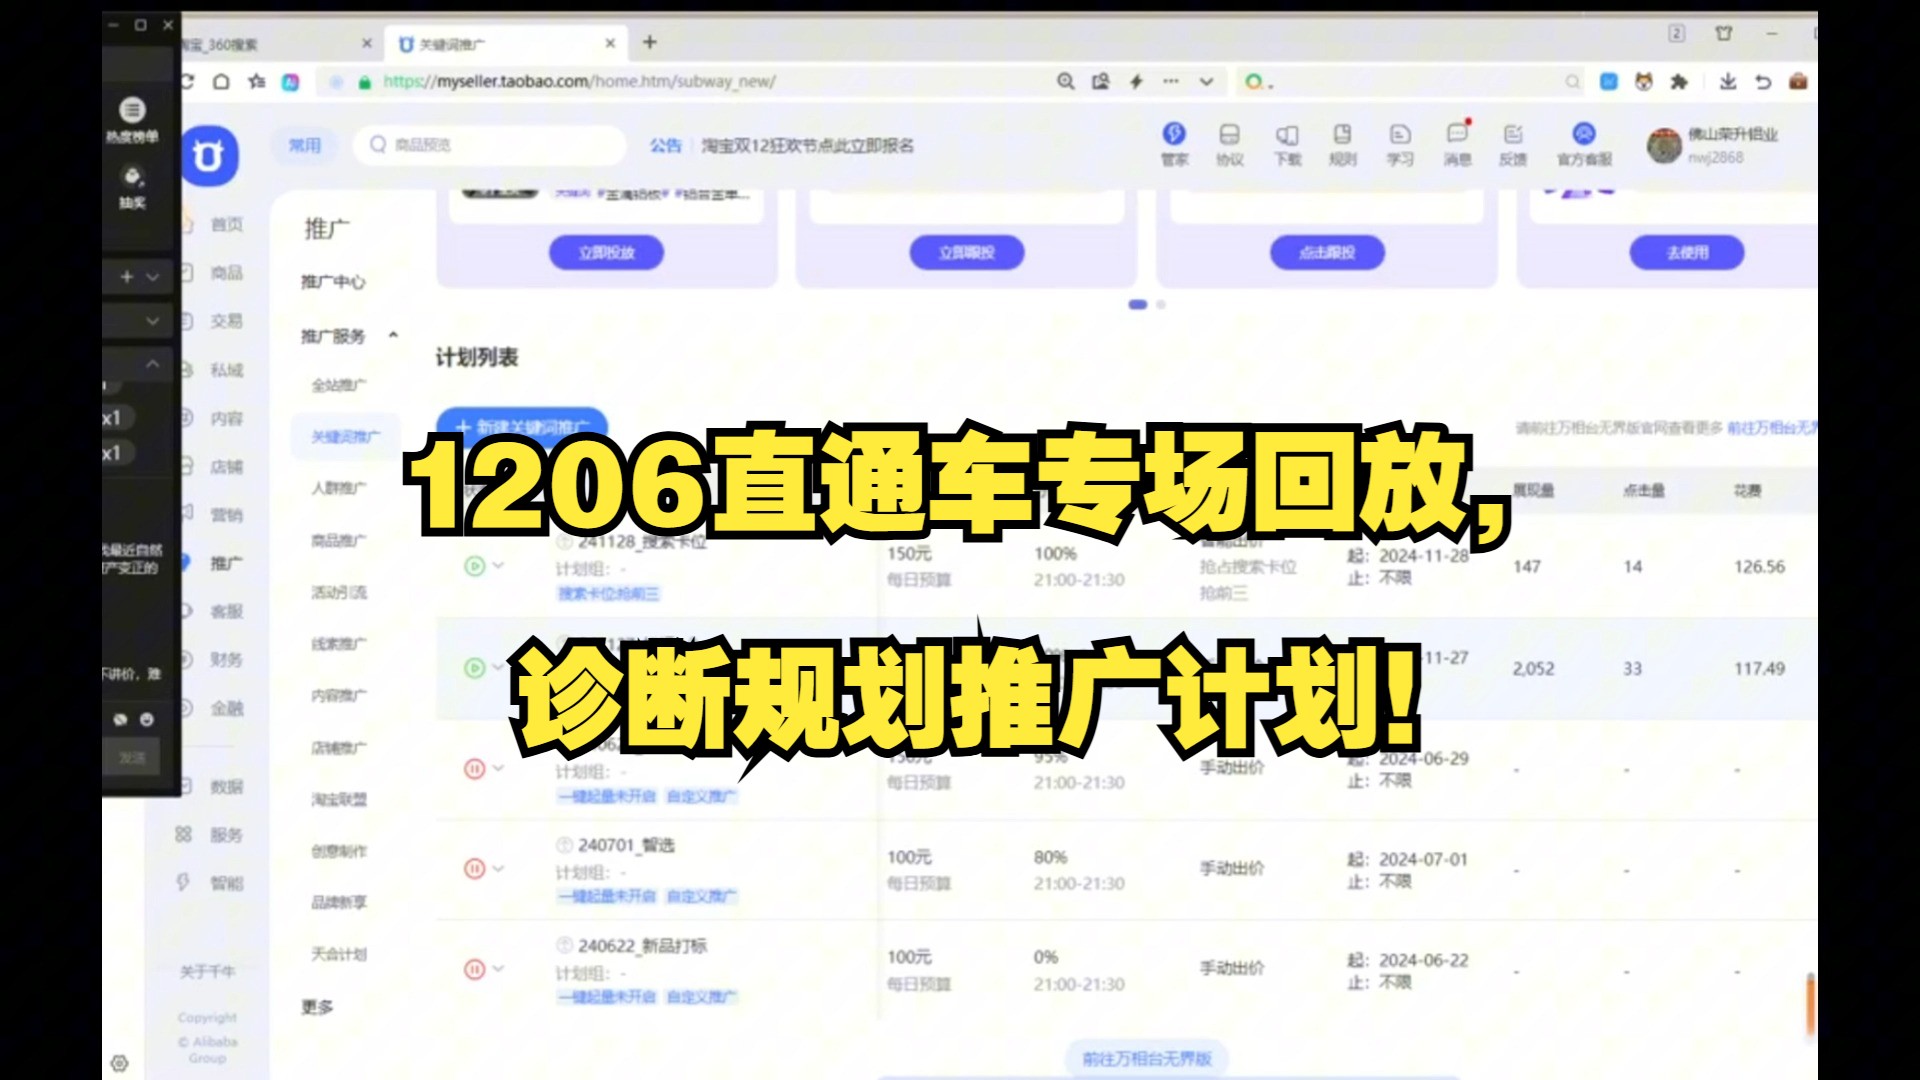Click the 点击提报 button
Screen dimensions: 1920x1080
coord(1327,253)
